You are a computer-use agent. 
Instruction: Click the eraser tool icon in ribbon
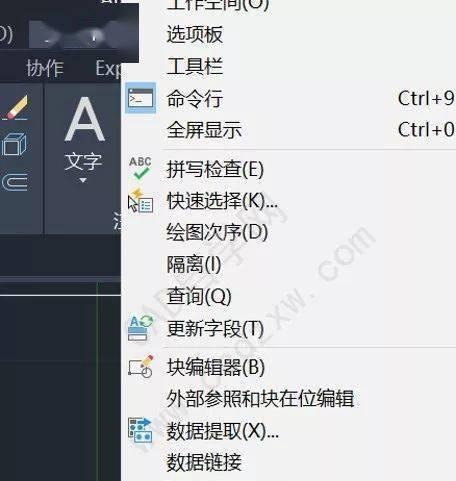click(x=16, y=107)
